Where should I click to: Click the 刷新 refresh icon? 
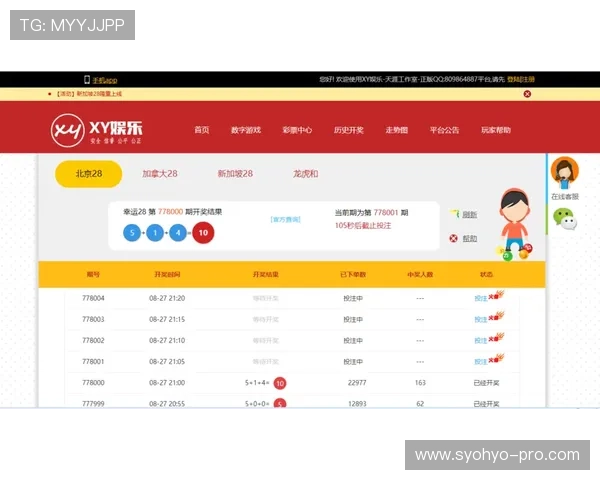pos(454,214)
